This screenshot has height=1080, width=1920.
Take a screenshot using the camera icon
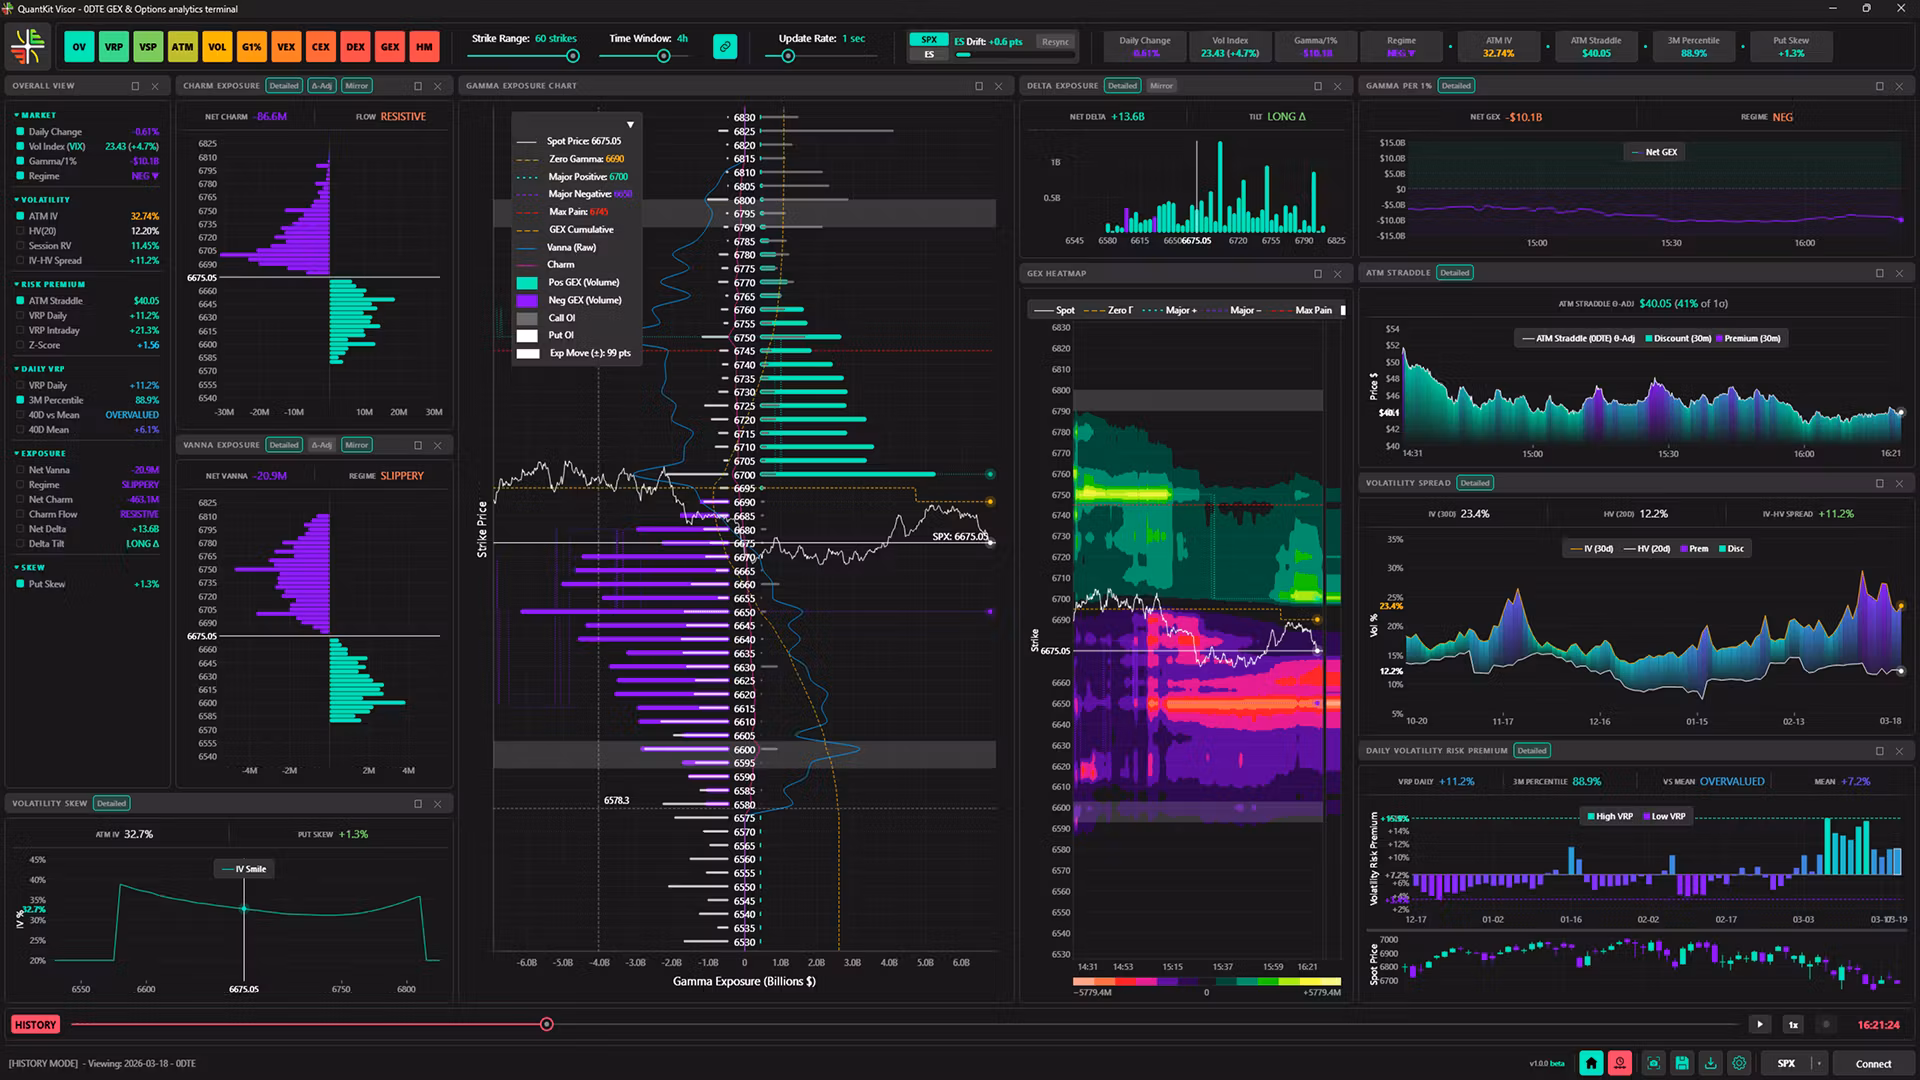tap(1653, 1063)
